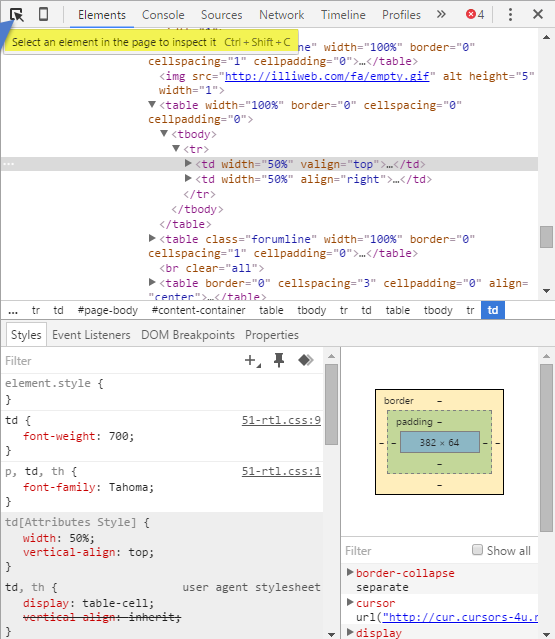Screen dimensions: 555x639
Task: Click the DOM tree scroll down arrow
Action: pos(546,291)
